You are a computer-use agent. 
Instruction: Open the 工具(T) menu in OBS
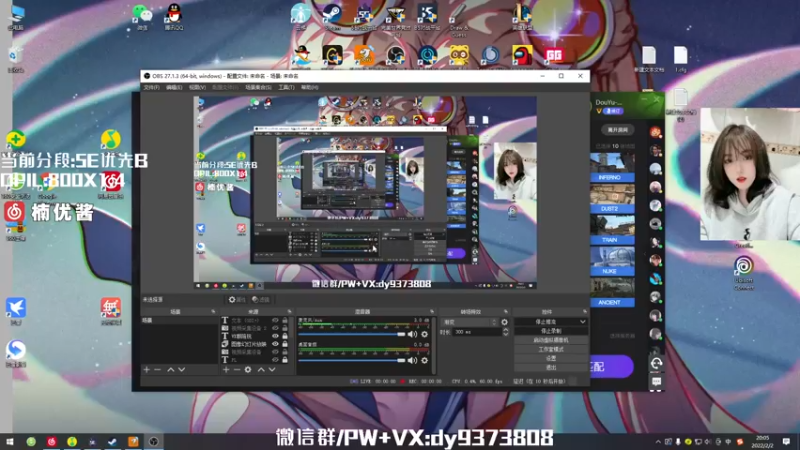pyautogui.click(x=286, y=88)
